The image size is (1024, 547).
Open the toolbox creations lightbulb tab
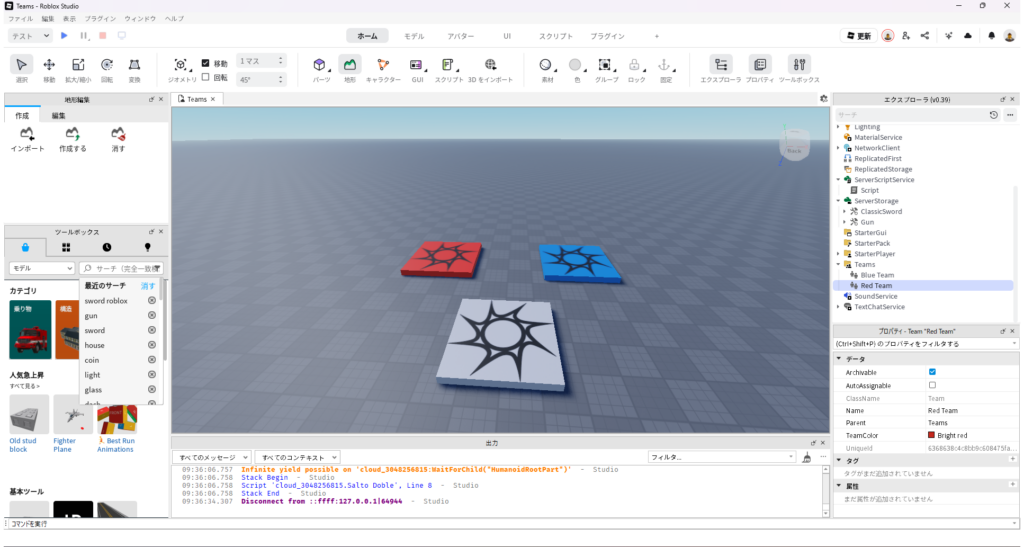(x=147, y=247)
